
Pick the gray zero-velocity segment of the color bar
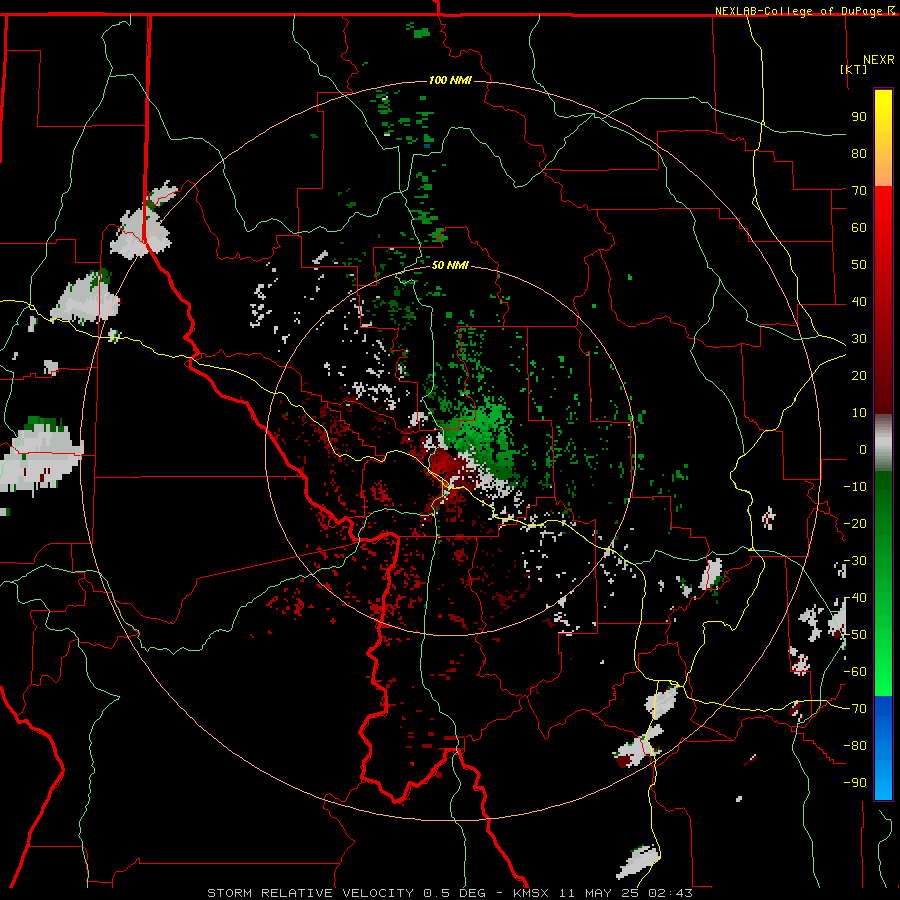pos(883,443)
